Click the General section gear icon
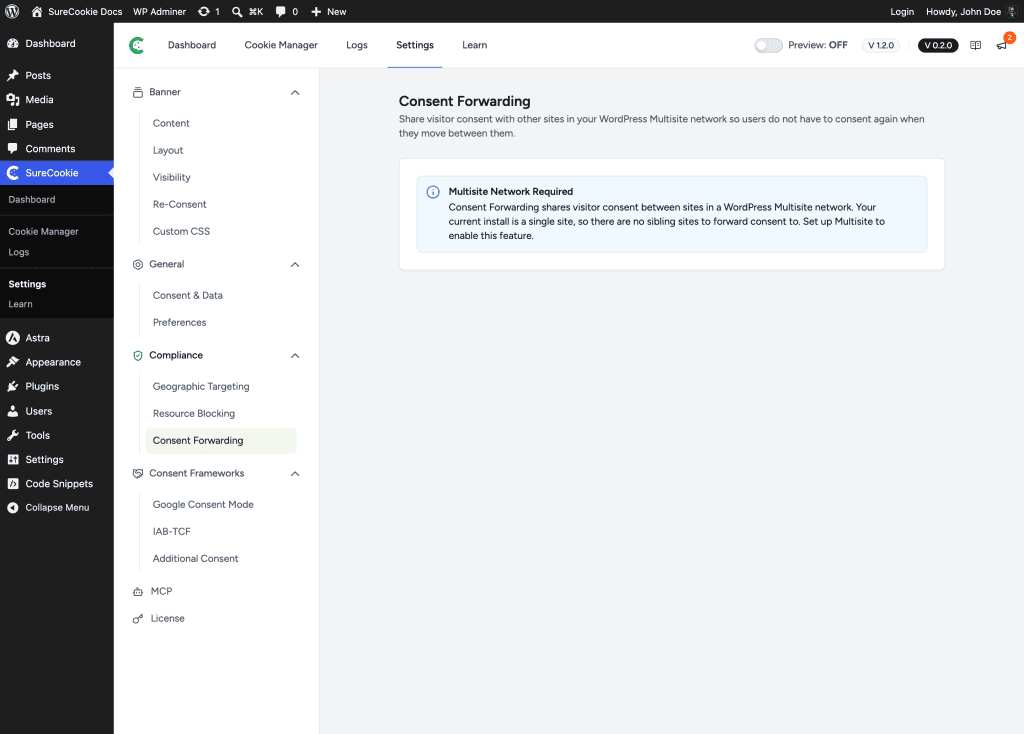This screenshot has height=734, width=1024. [x=138, y=264]
